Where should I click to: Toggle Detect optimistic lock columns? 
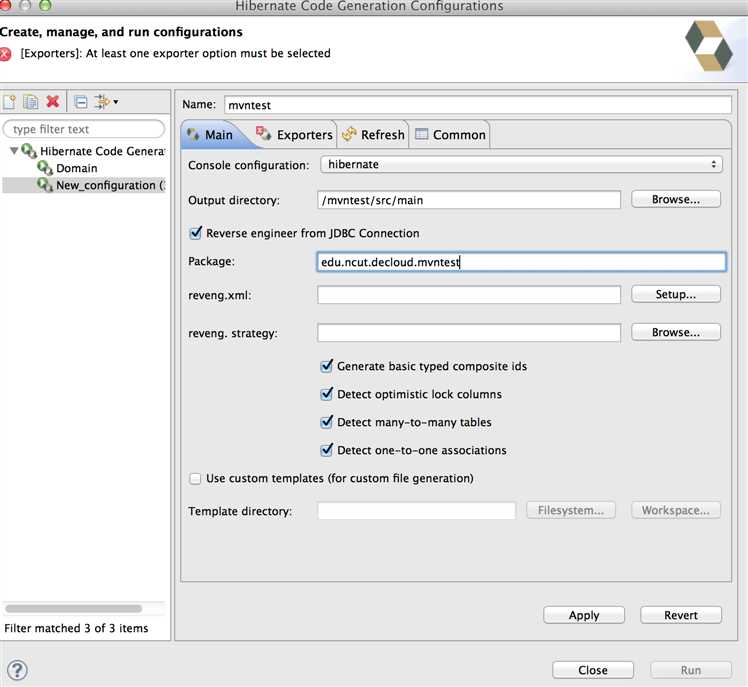pyautogui.click(x=327, y=395)
